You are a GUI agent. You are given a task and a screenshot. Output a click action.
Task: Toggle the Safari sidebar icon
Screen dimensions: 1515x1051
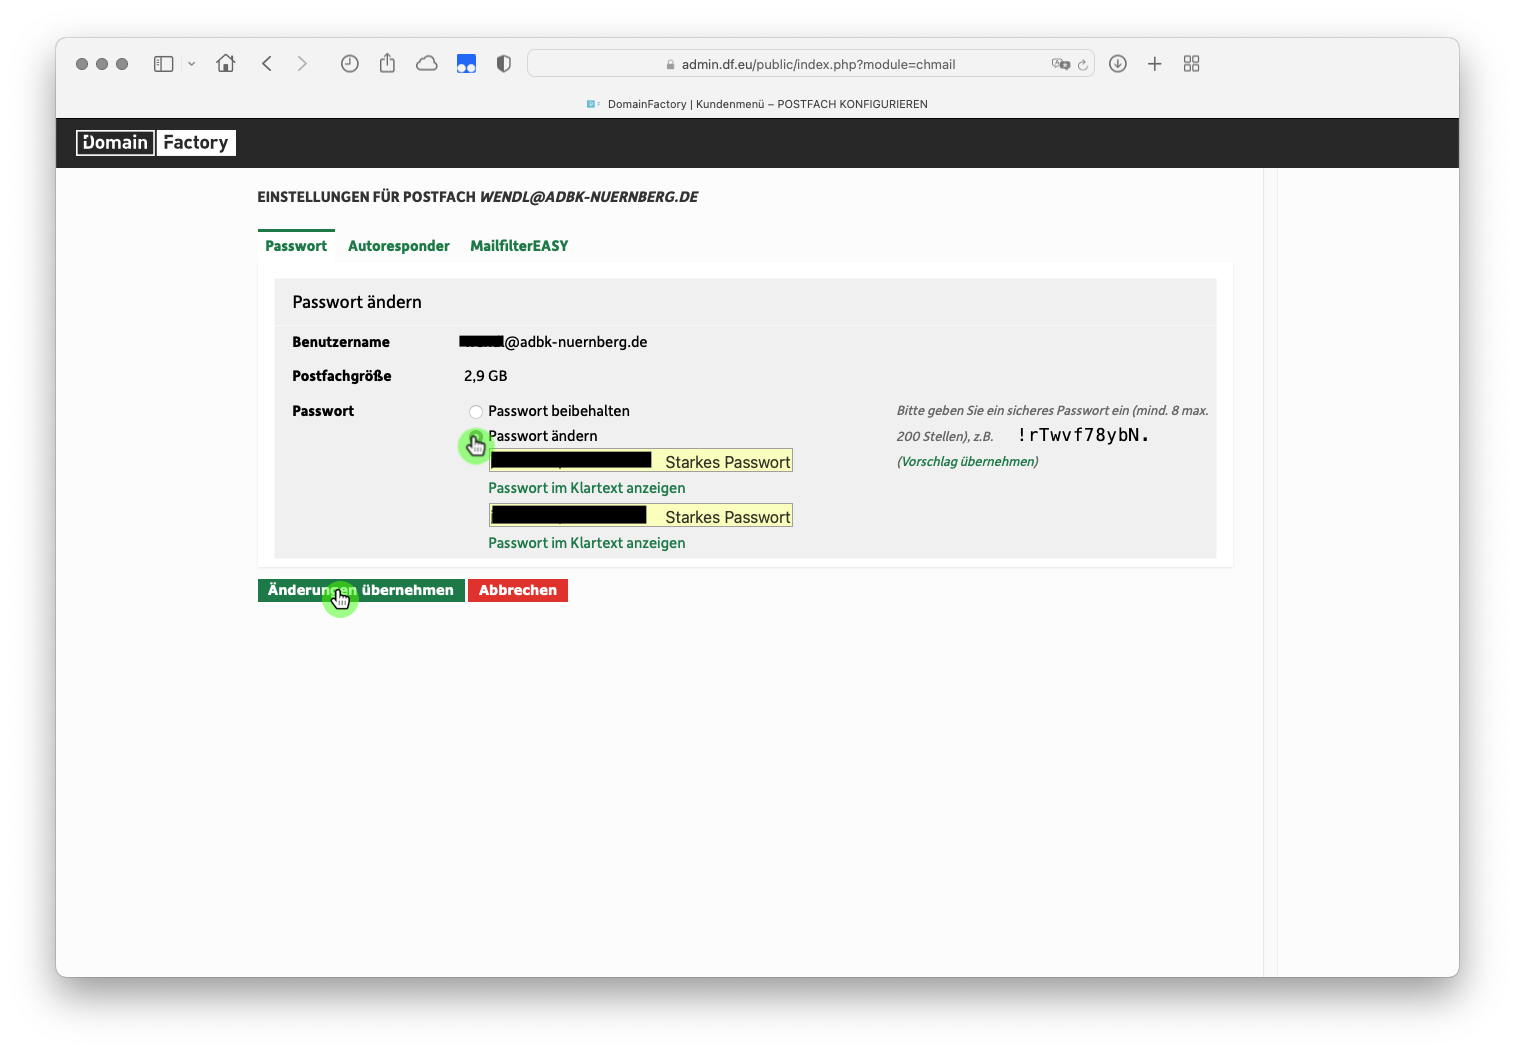[163, 64]
